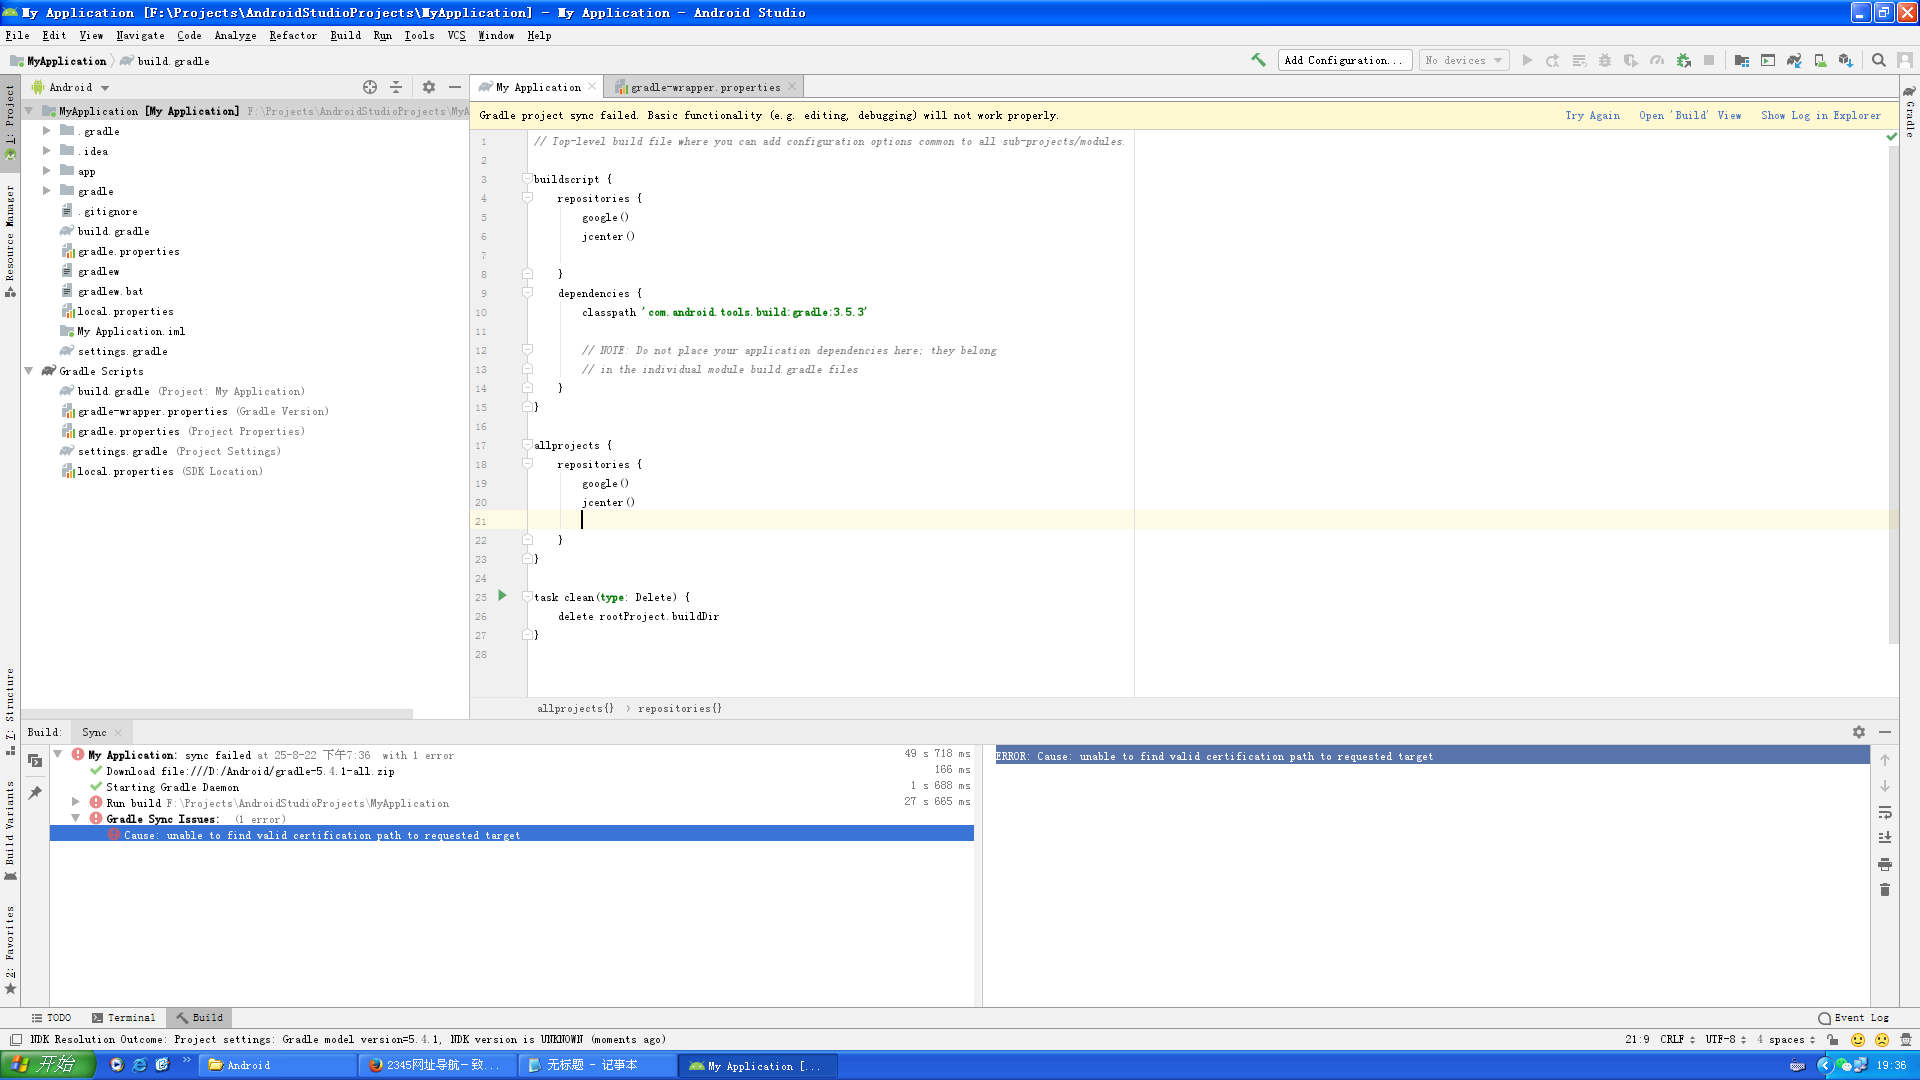Click Apply Changes and Restart Activity icon
Screen dimensions: 1920x1080
pos(1553,60)
